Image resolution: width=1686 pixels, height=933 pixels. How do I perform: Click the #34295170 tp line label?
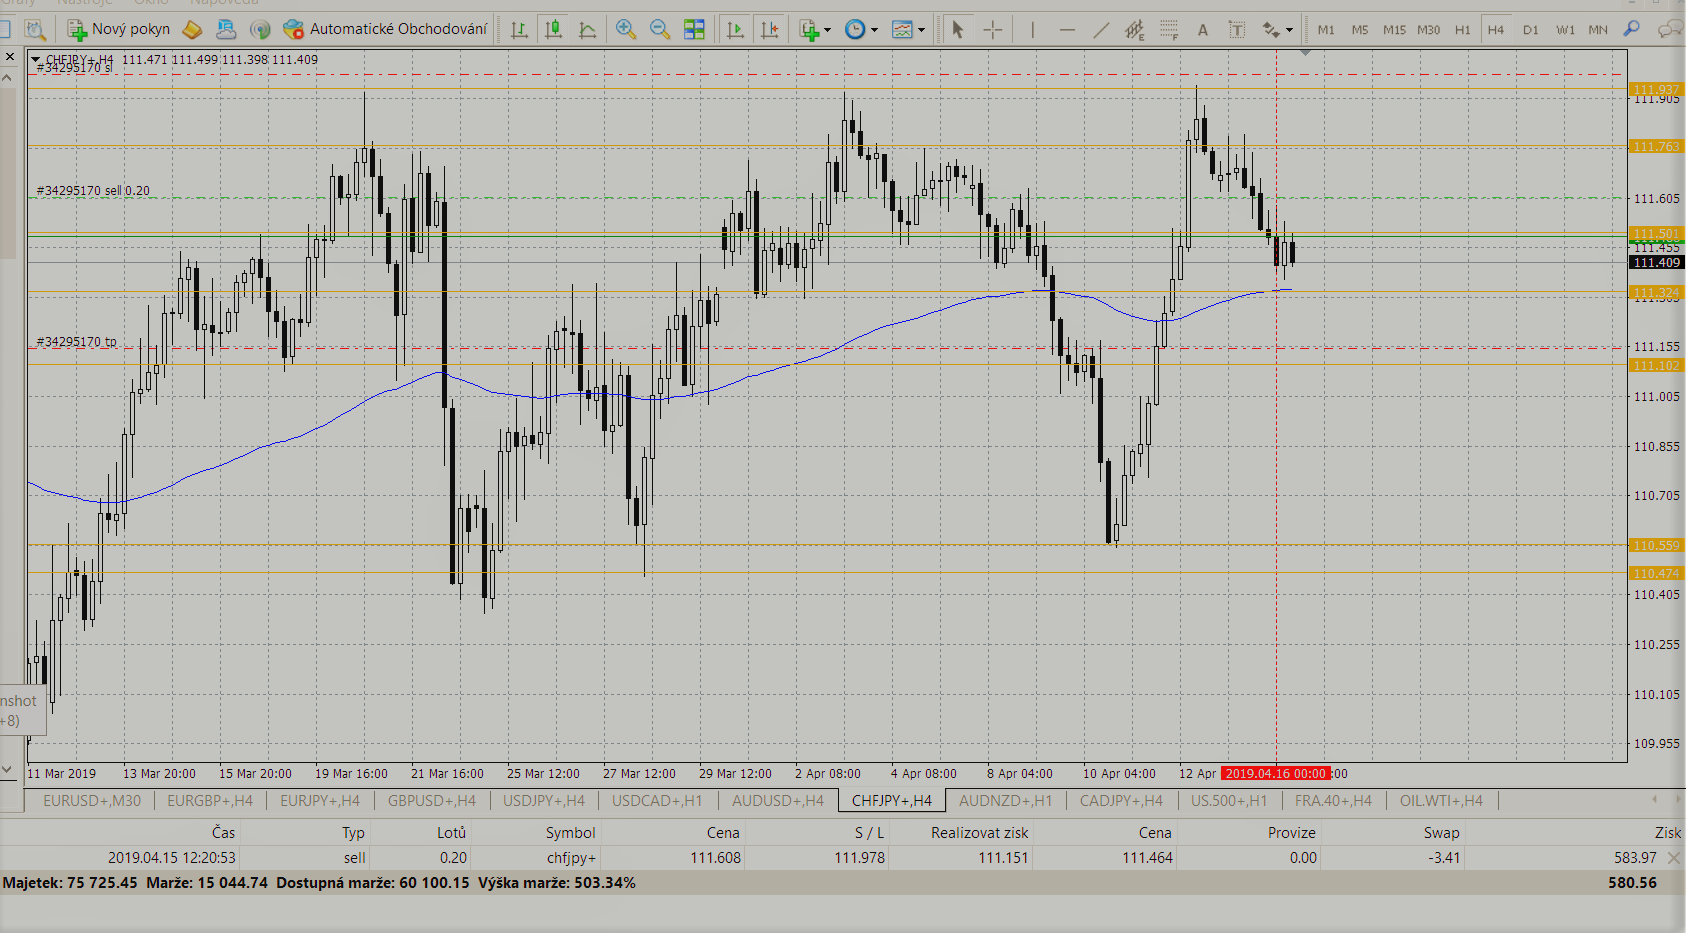click(76, 342)
